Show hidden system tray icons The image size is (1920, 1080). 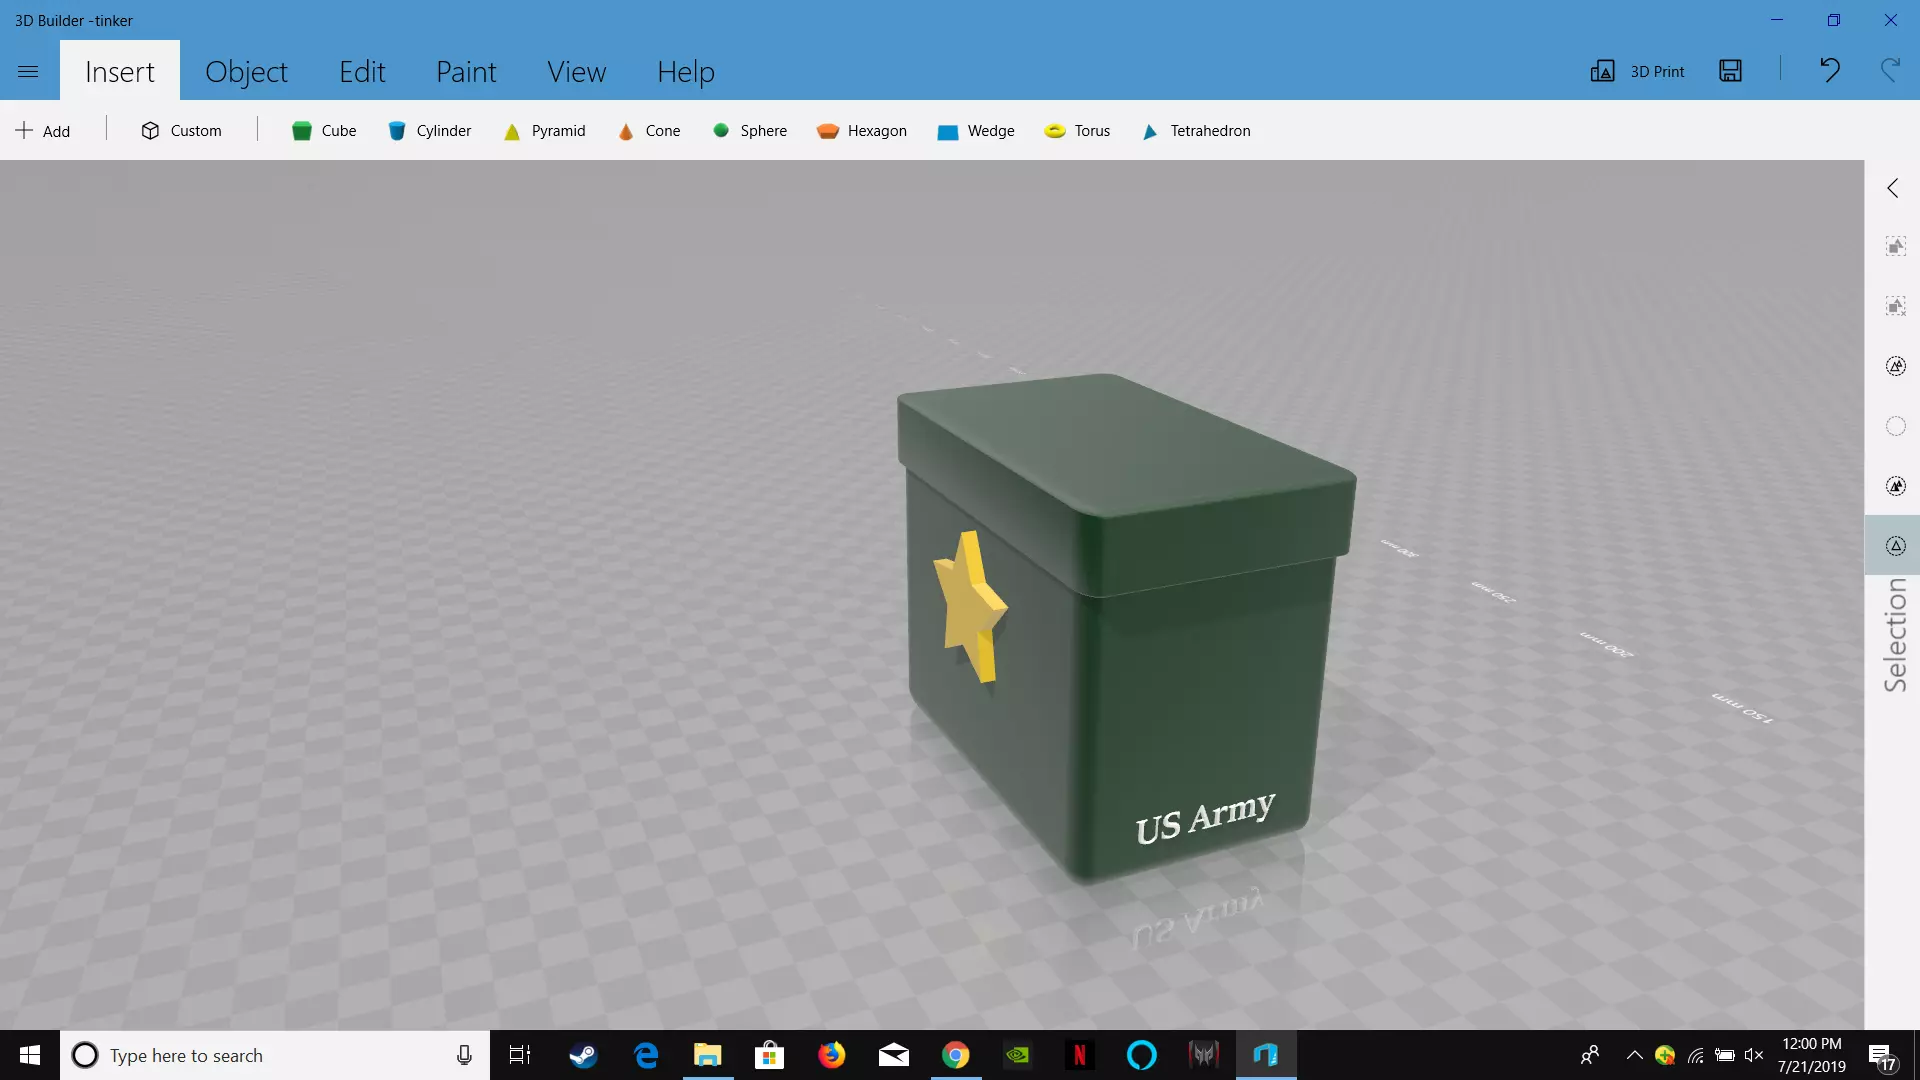1635,1055
